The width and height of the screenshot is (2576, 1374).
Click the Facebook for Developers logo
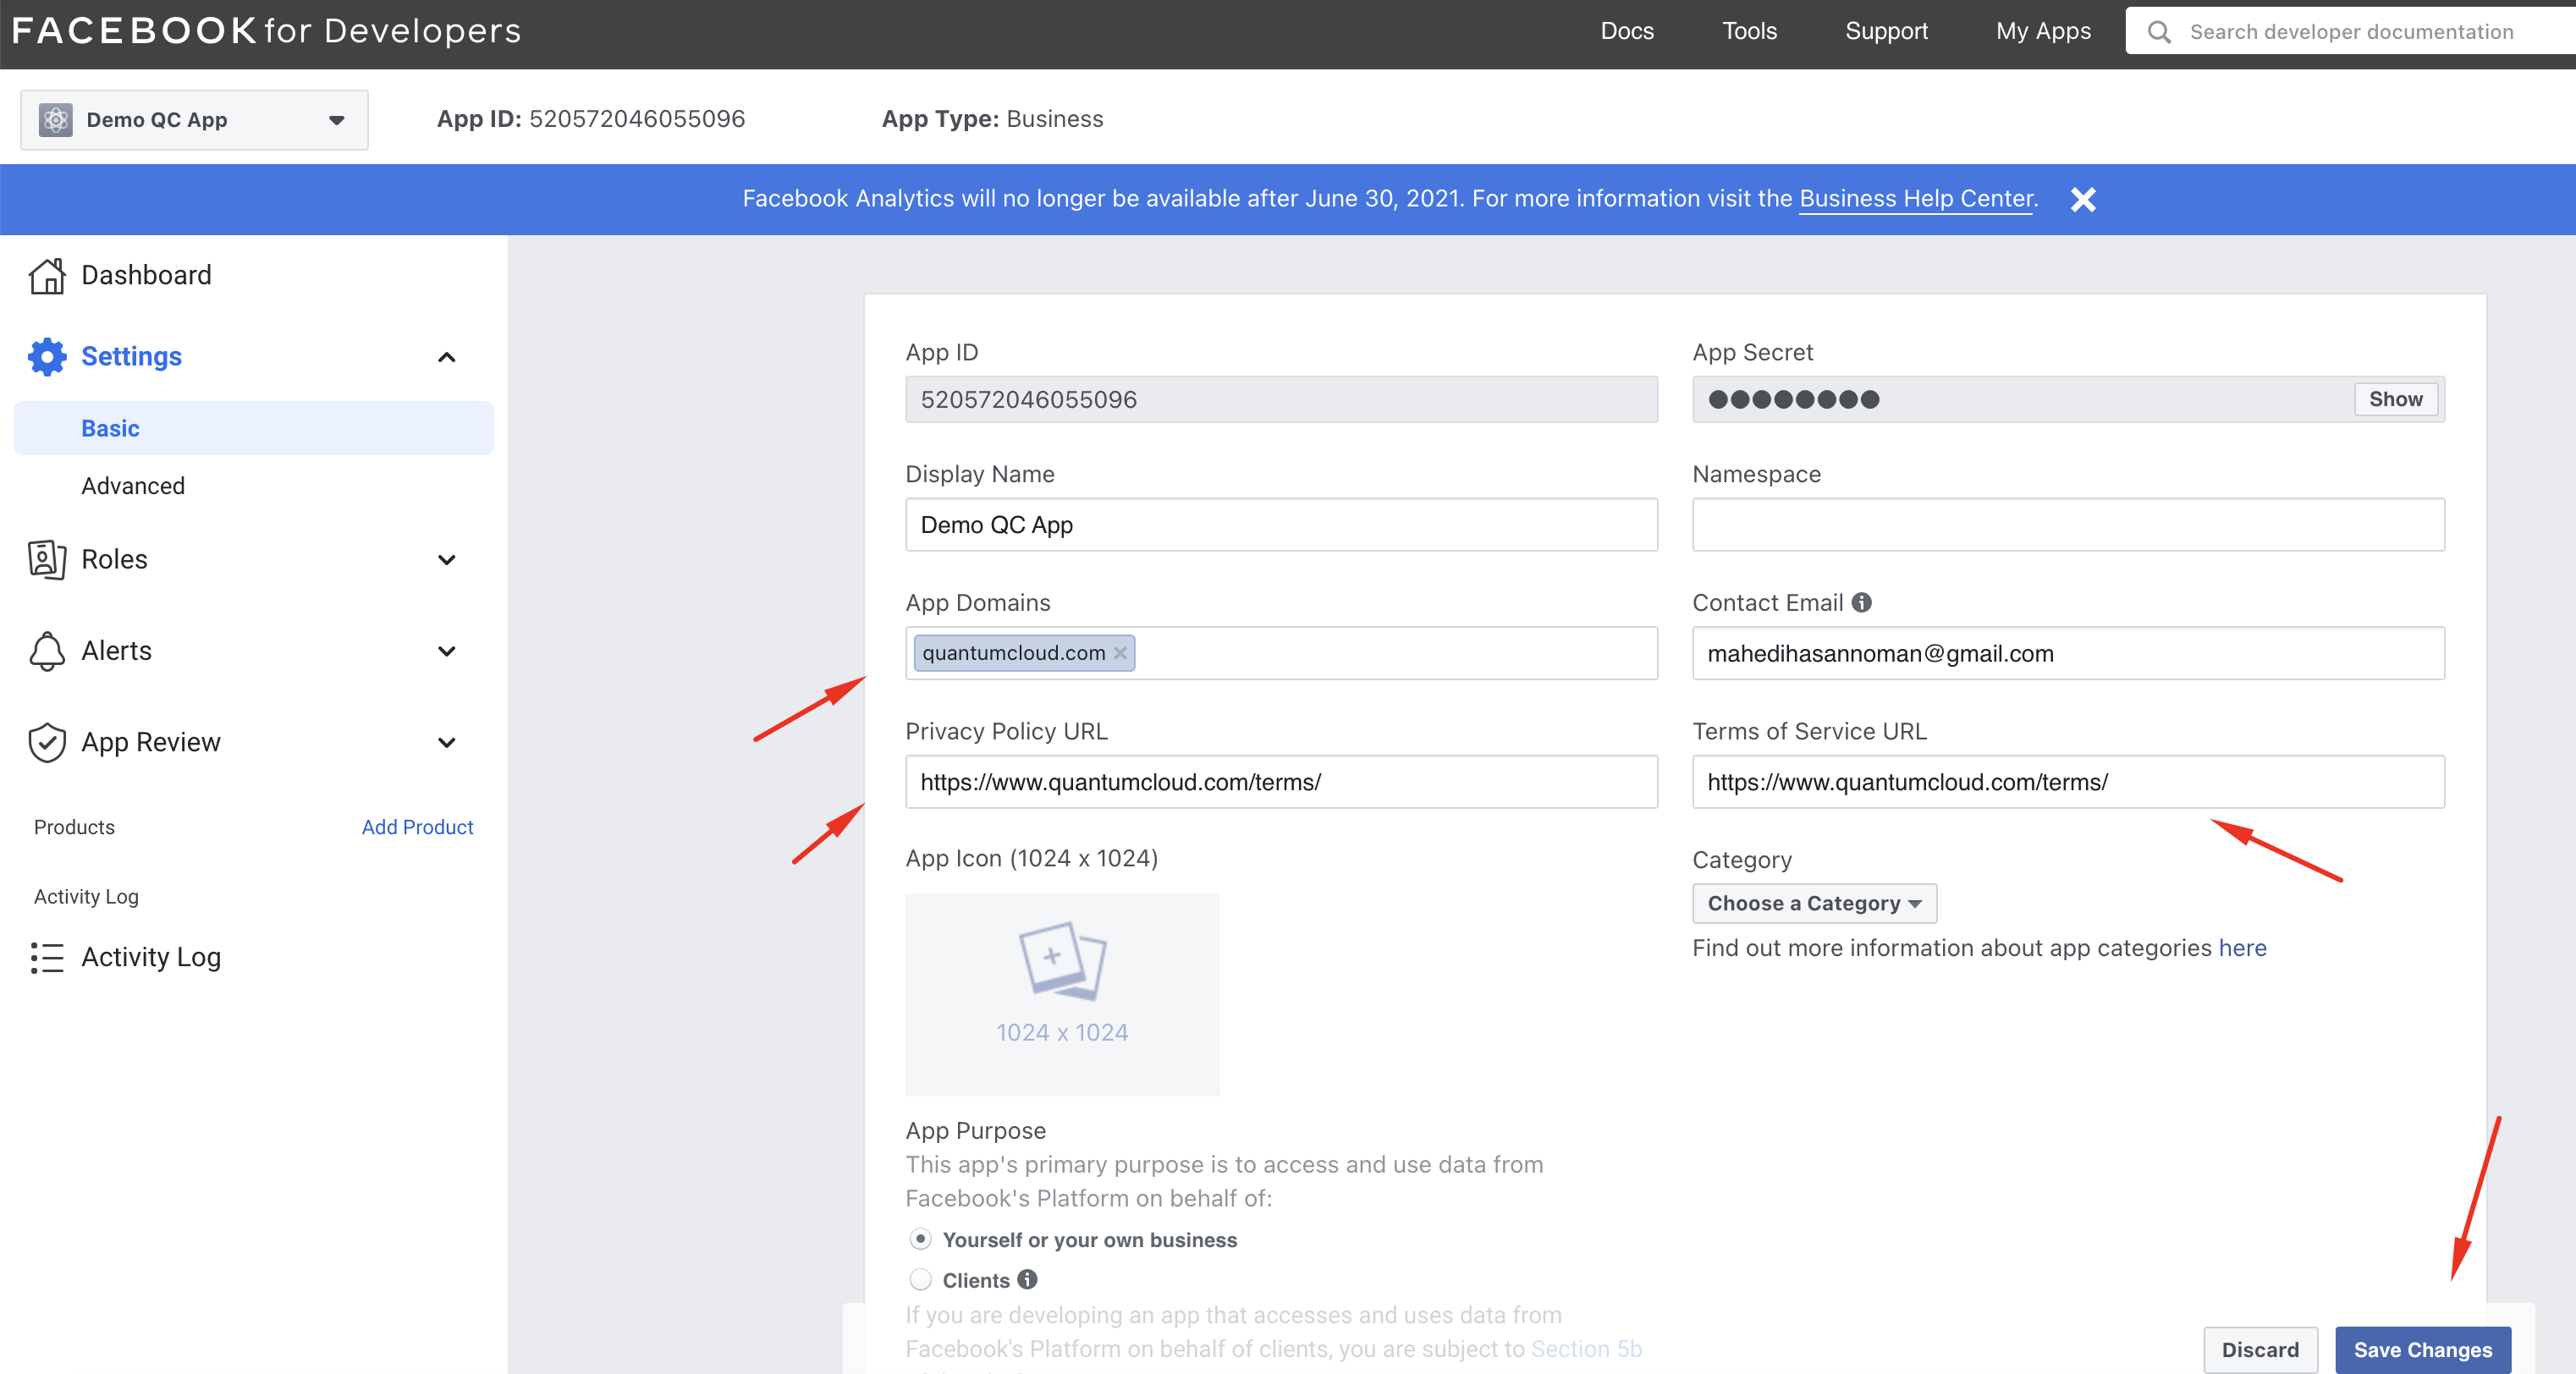266,31
